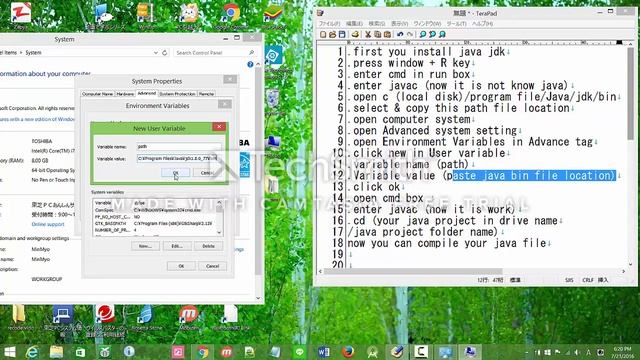The width and height of the screenshot is (640, 360).
Task: Click volume speaker icon in system tray
Action: click(577, 352)
